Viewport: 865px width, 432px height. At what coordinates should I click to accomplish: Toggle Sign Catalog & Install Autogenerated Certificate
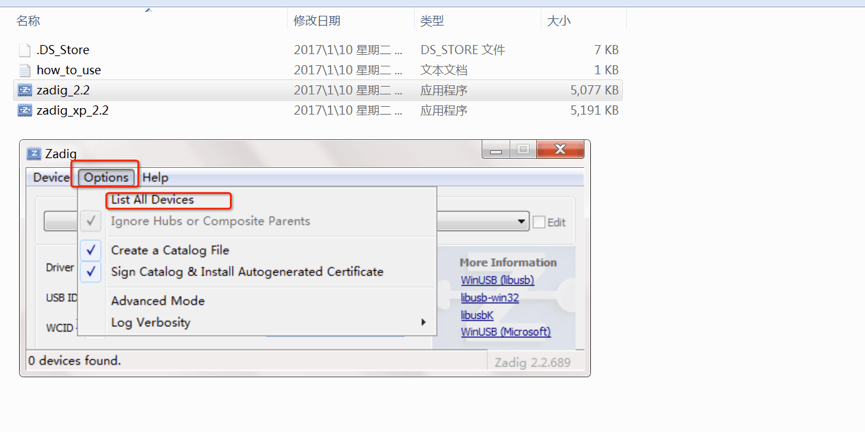247,272
